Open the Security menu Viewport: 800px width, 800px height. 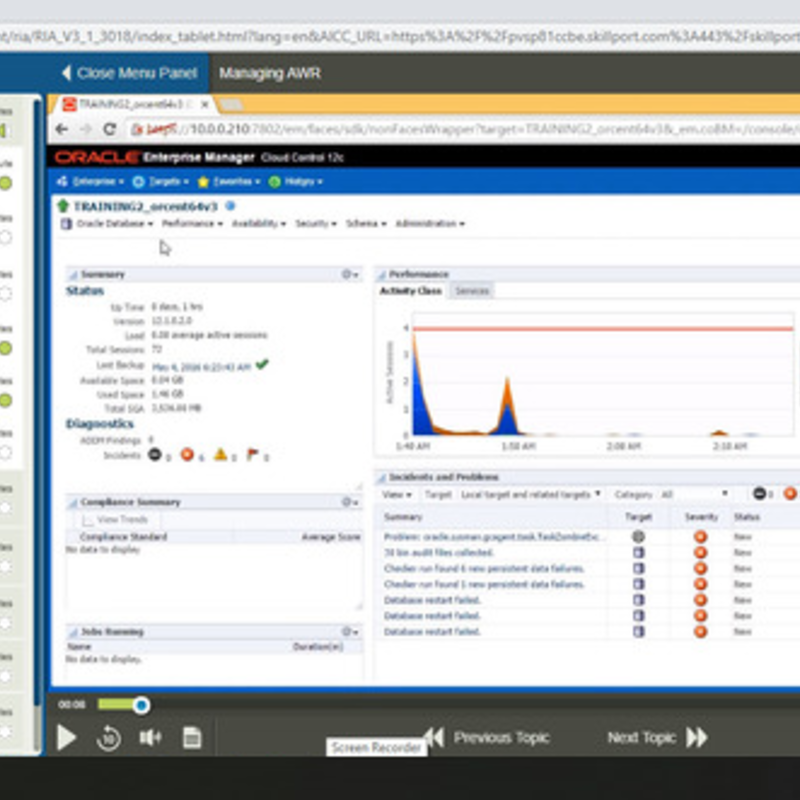(x=316, y=223)
